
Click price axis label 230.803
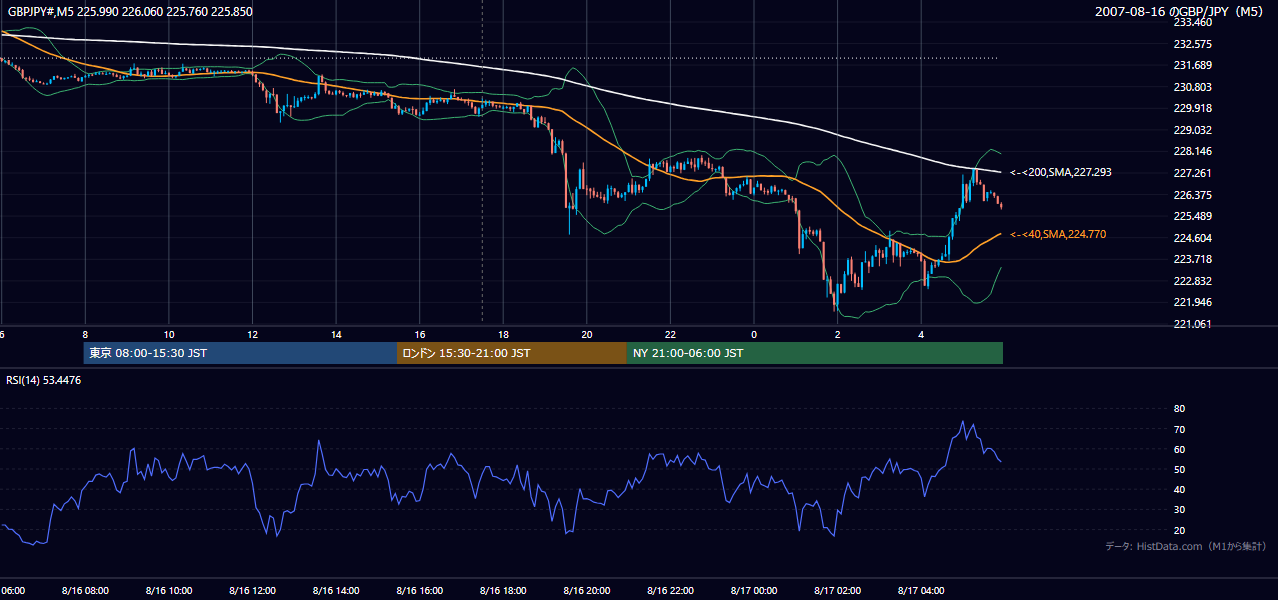(x=1193, y=87)
